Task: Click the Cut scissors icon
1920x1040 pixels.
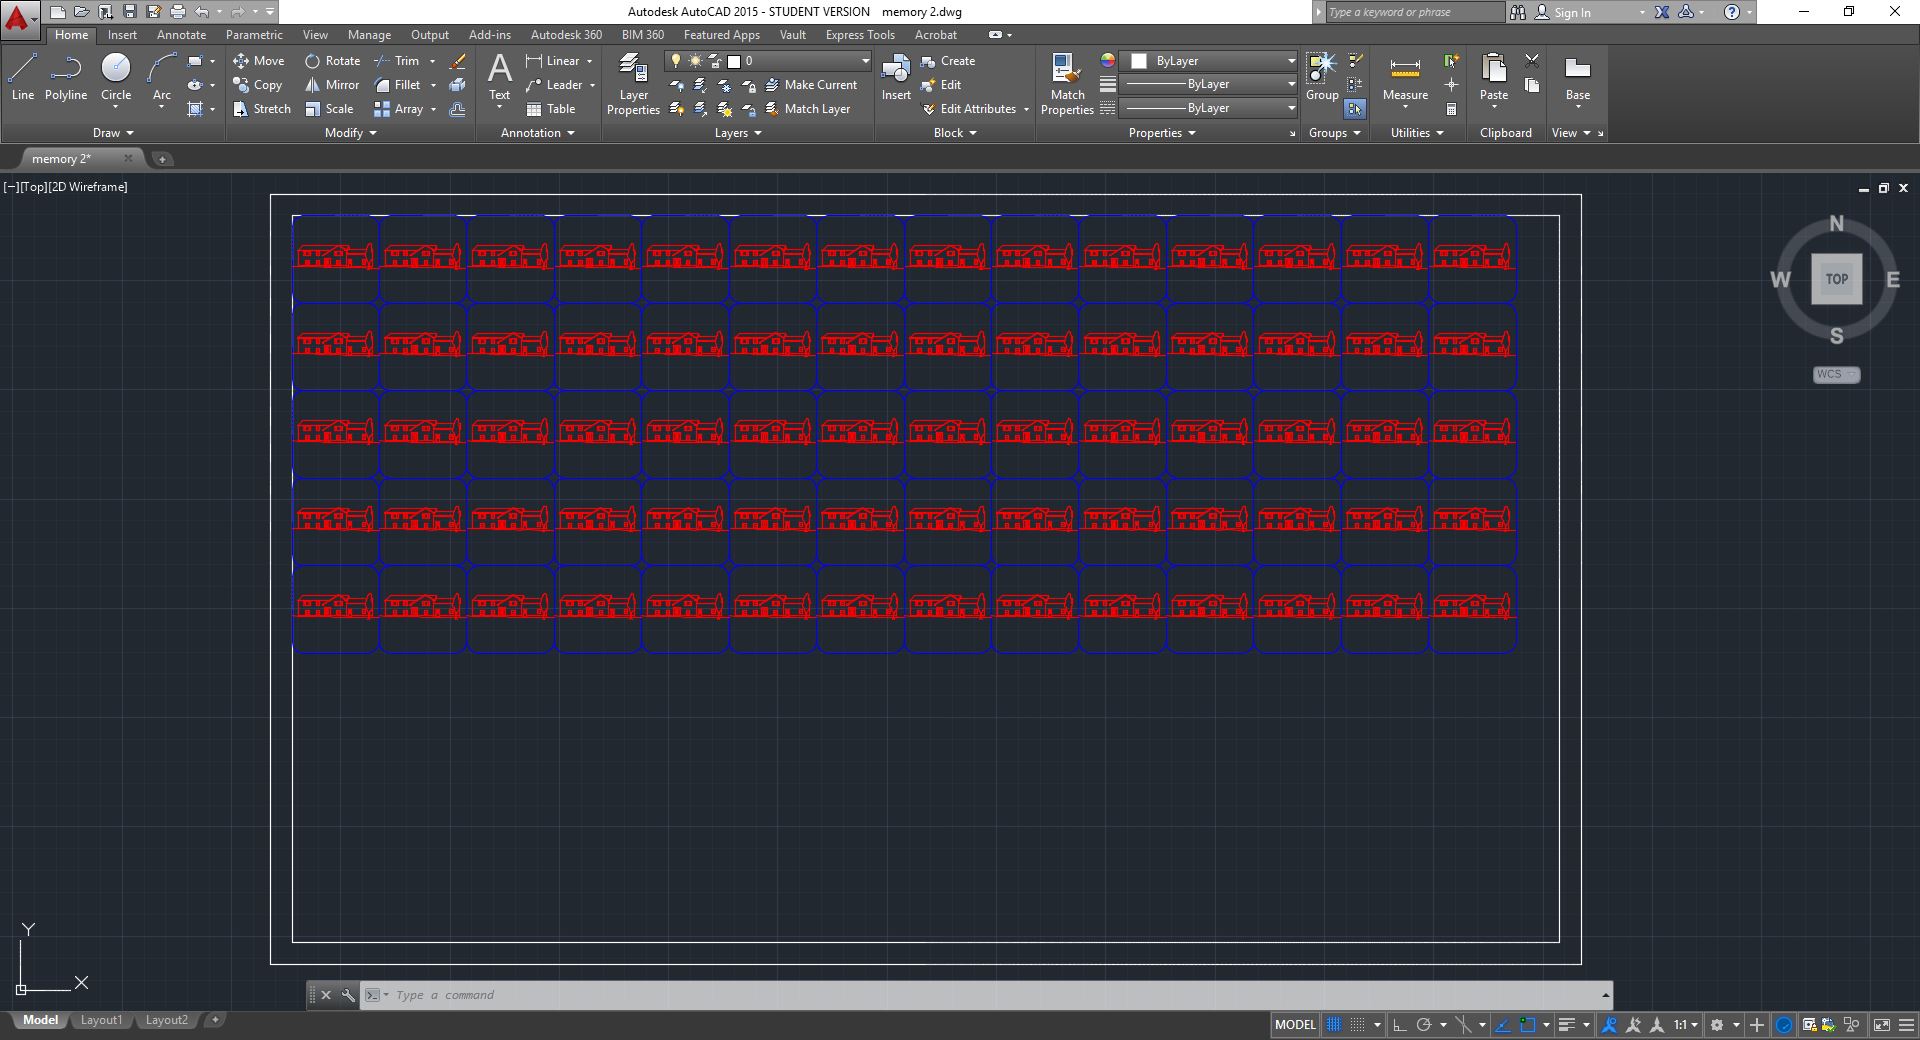Action: [x=1531, y=61]
